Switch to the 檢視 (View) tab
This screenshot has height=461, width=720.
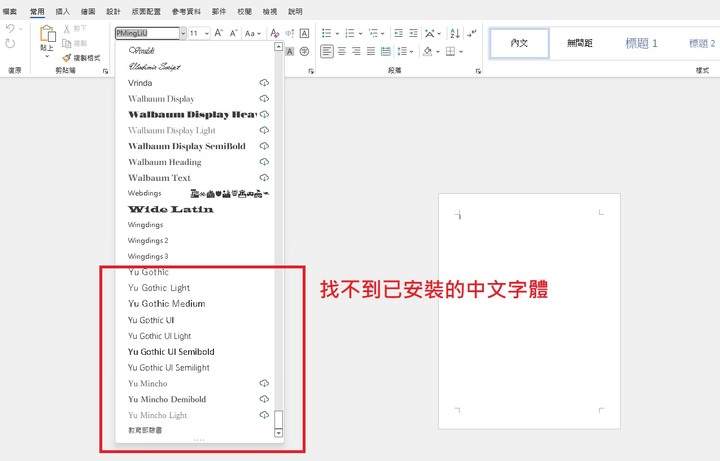(270, 11)
